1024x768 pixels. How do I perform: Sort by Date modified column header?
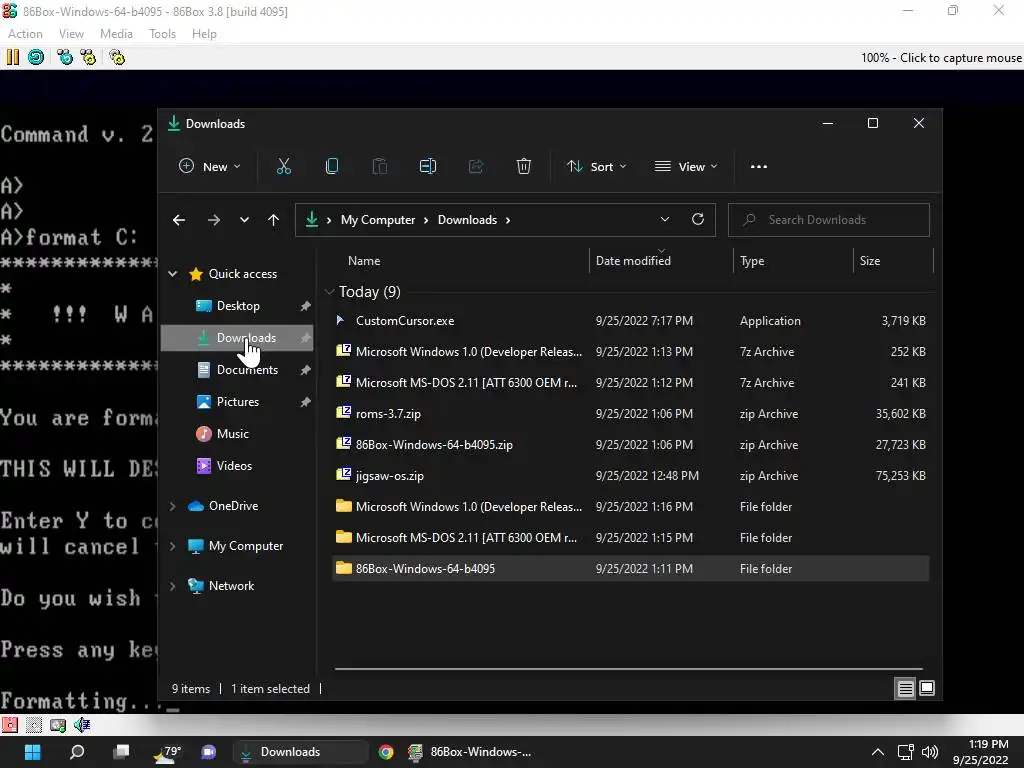[661, 261]
